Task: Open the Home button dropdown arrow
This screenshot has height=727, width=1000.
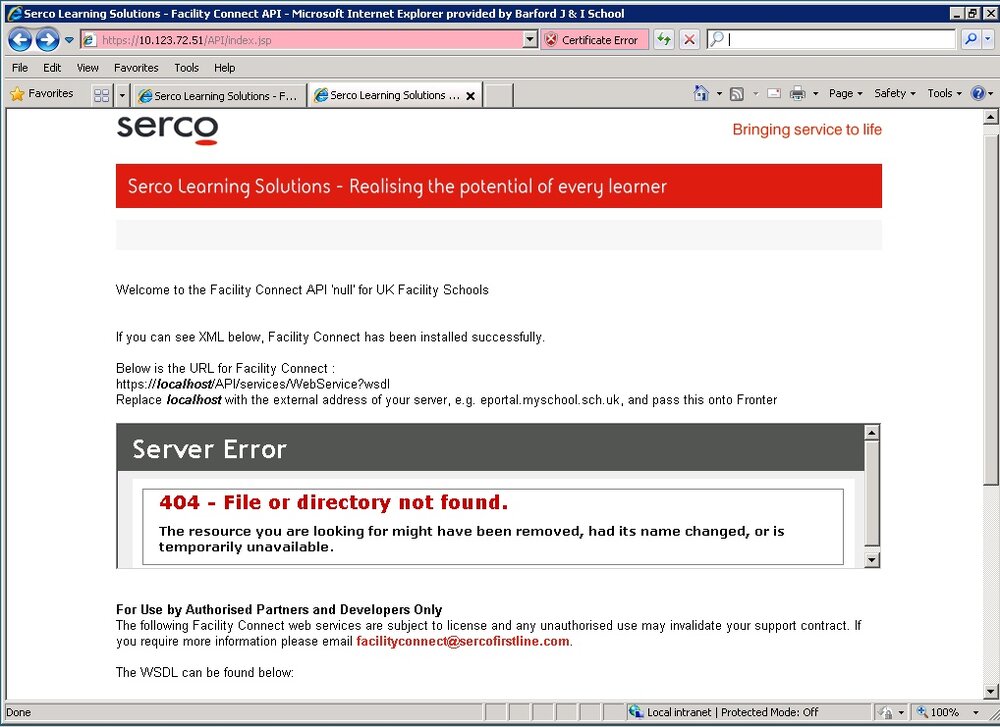Action: point(719,94)
